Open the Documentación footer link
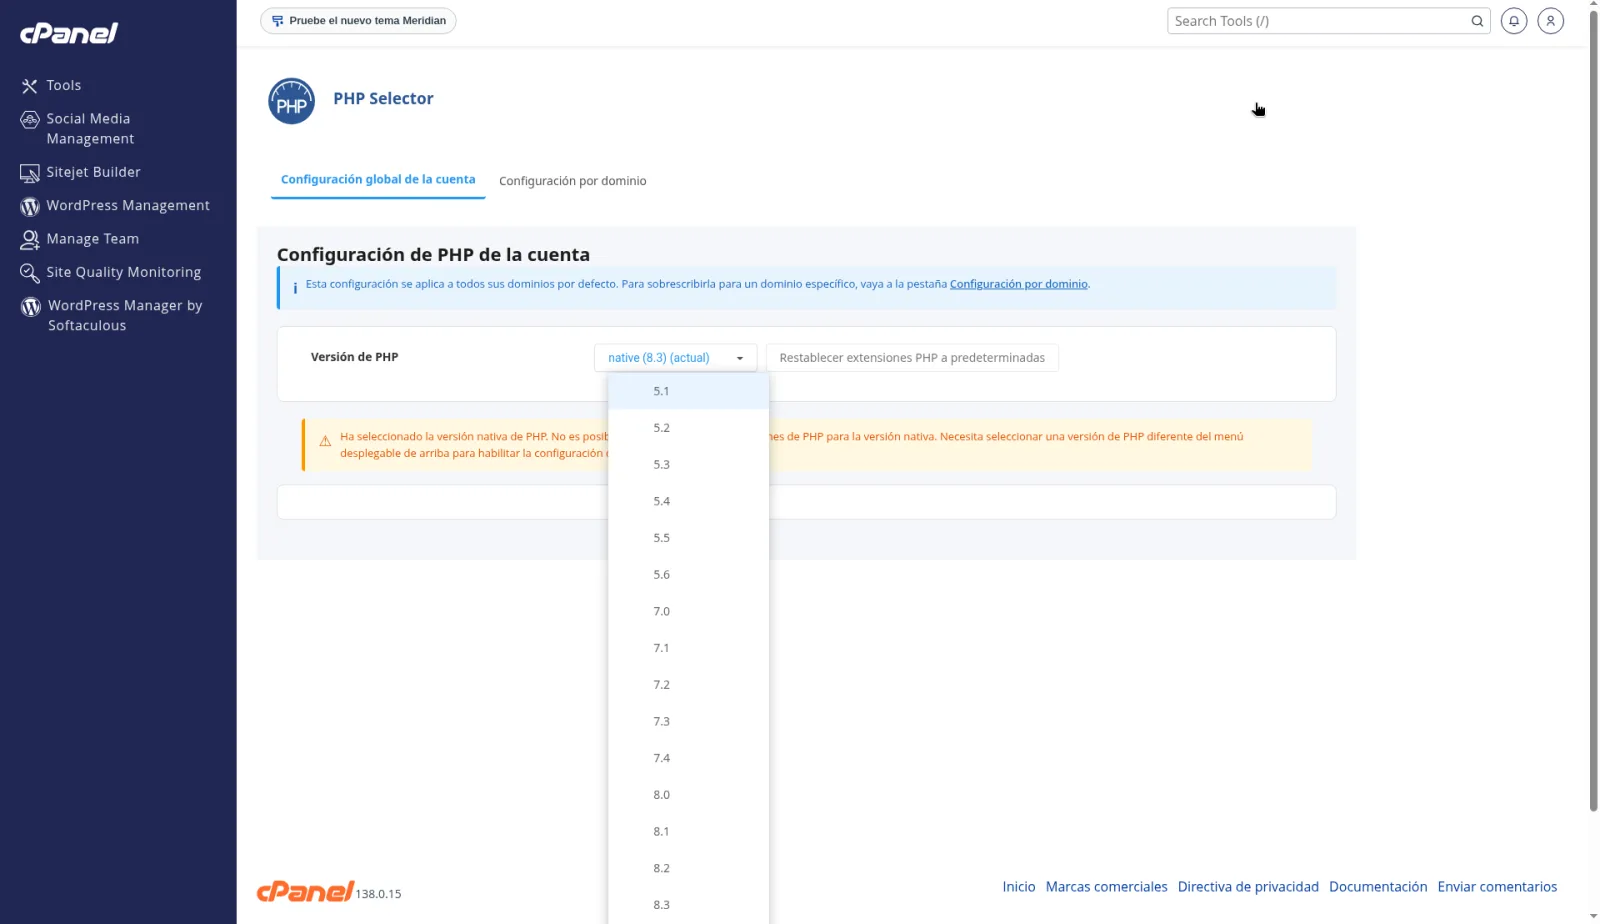1600x924 pixels. click(x=1378, y=887)
